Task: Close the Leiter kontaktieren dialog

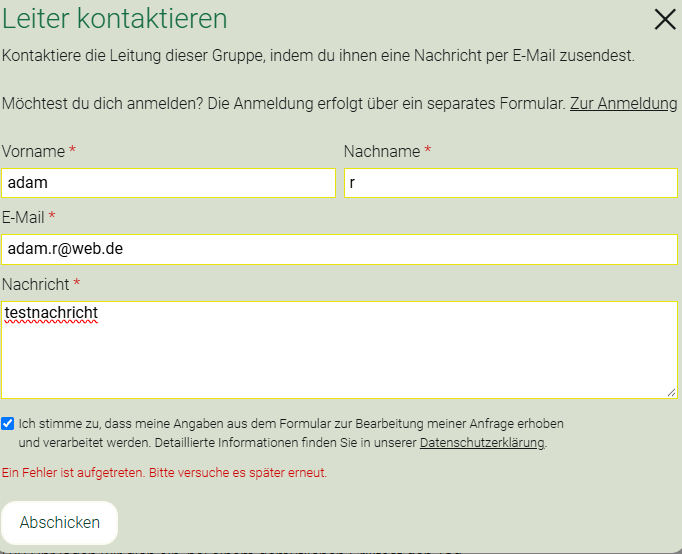Action: click(665, 20)
